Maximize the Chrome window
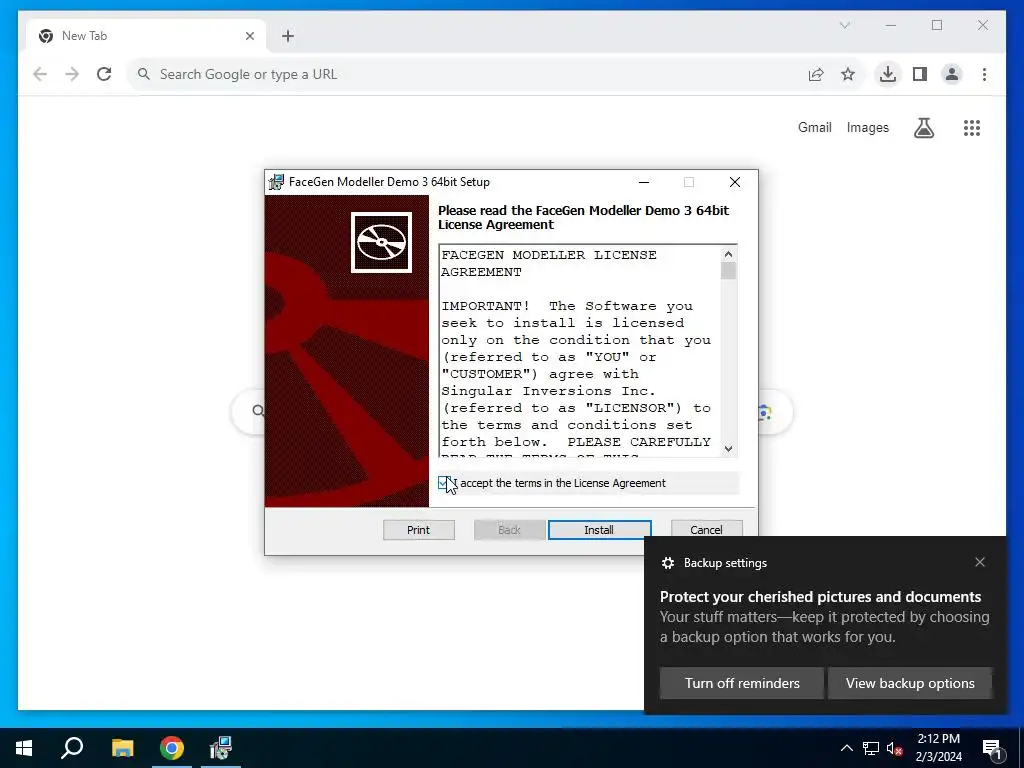 936,25
